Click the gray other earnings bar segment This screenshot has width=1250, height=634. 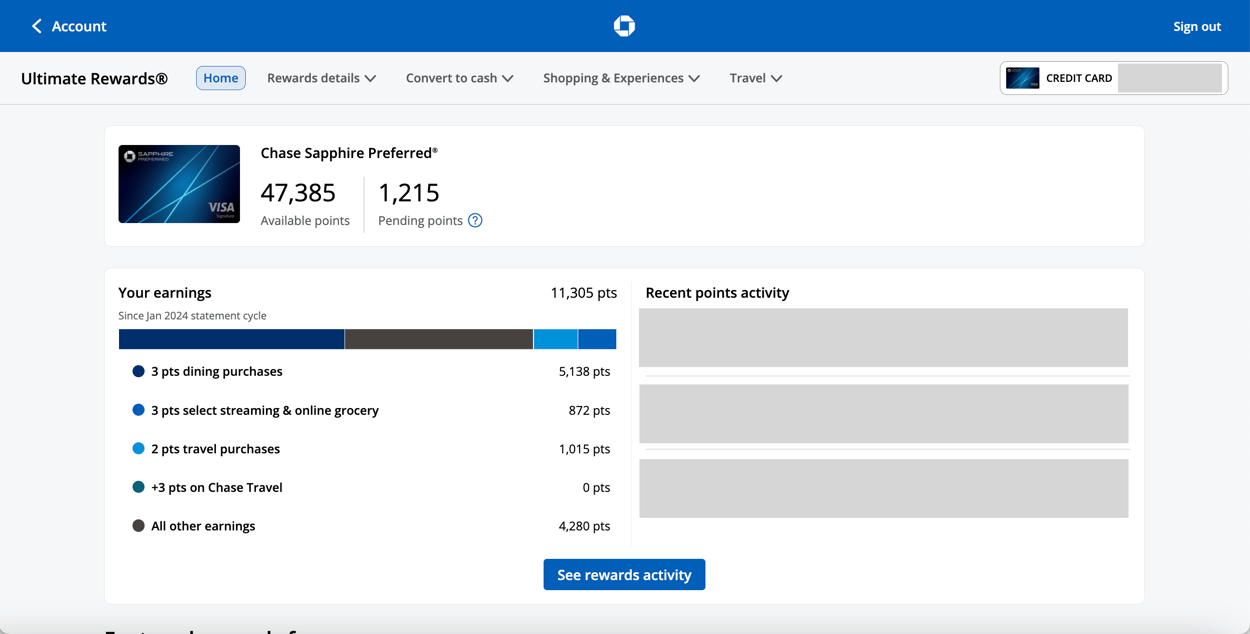(438, 340)
